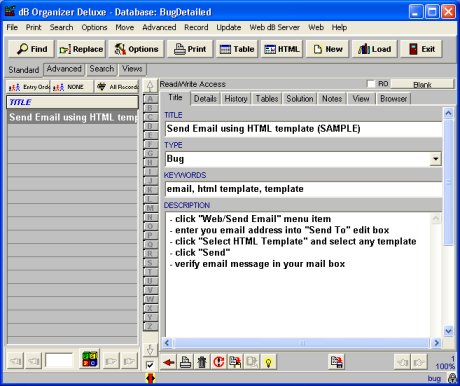460x386 pixels.
Task: Switch to the History tab
Action: point(236,99)
